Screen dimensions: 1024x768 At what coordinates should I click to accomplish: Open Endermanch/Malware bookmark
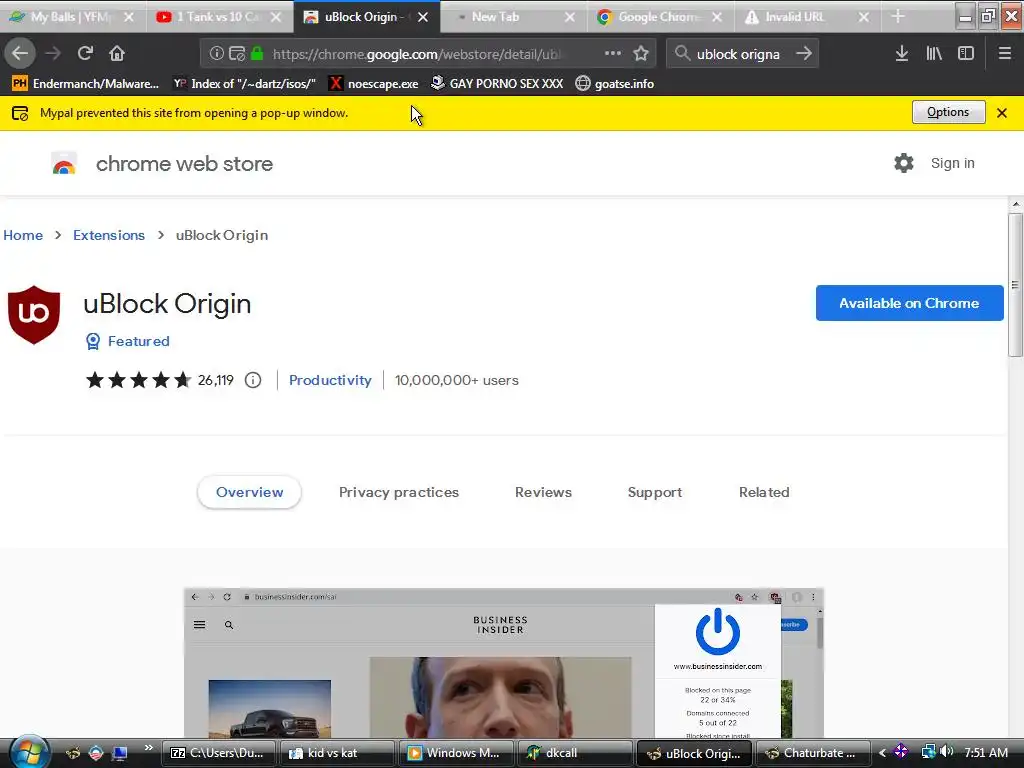coord(86,84)
